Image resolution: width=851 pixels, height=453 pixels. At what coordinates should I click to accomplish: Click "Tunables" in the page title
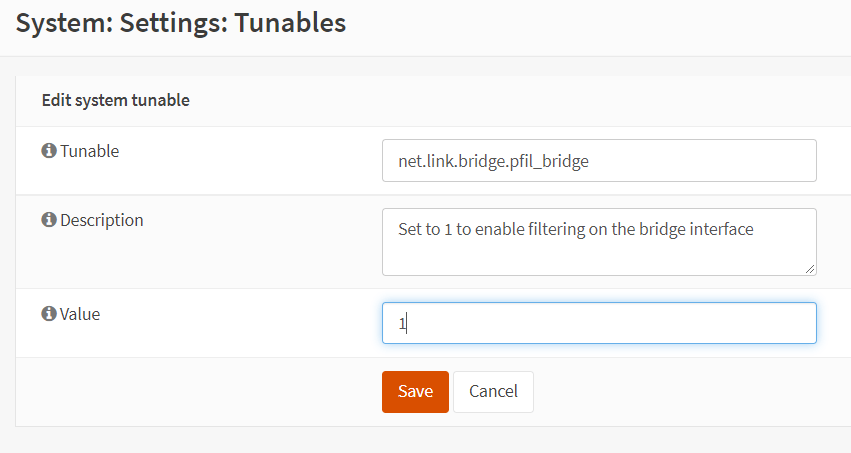click(290, 23)
